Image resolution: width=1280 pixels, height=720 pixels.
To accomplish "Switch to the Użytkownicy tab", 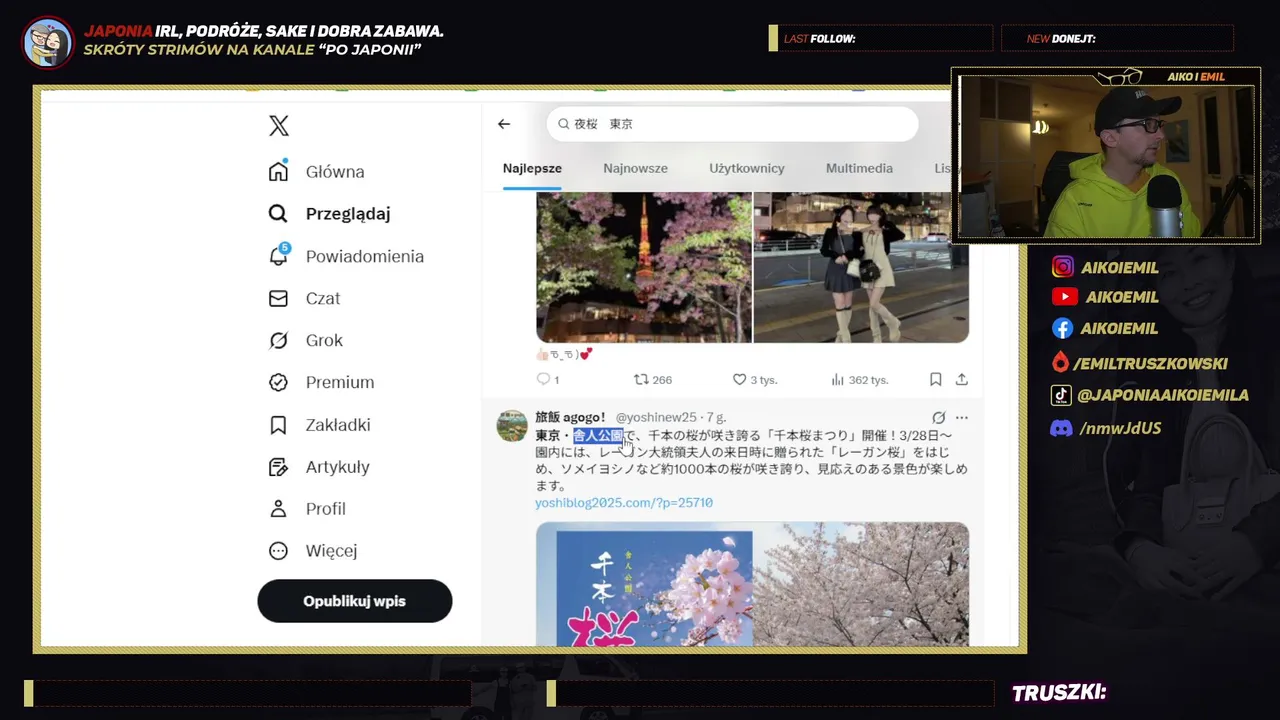I will click(747, 168).
